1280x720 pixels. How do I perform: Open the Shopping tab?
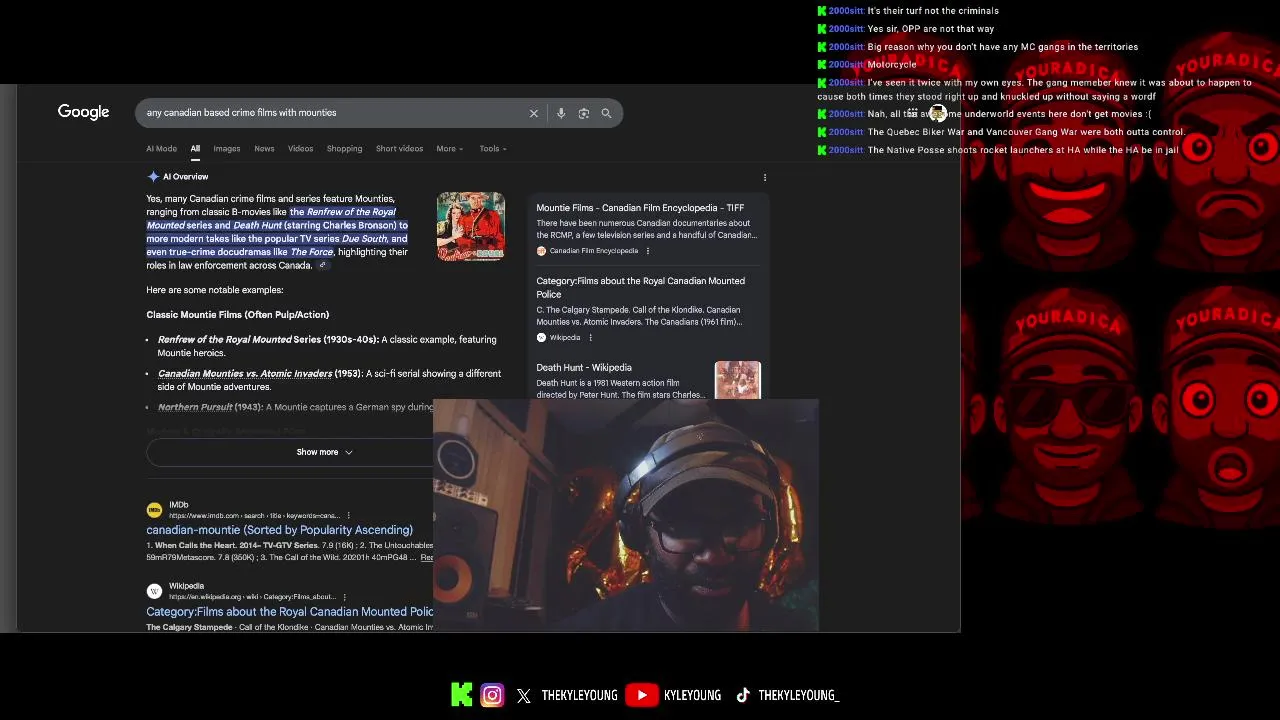coord(344,149)
